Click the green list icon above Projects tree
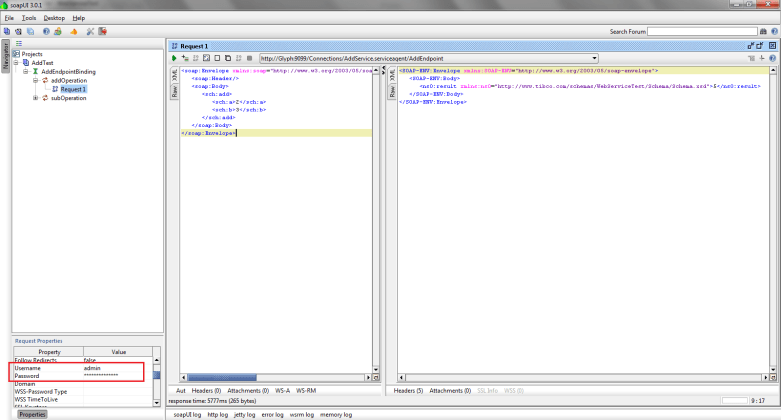The width and height of the screenshot is (781, 420). click(x=19, y=44)
